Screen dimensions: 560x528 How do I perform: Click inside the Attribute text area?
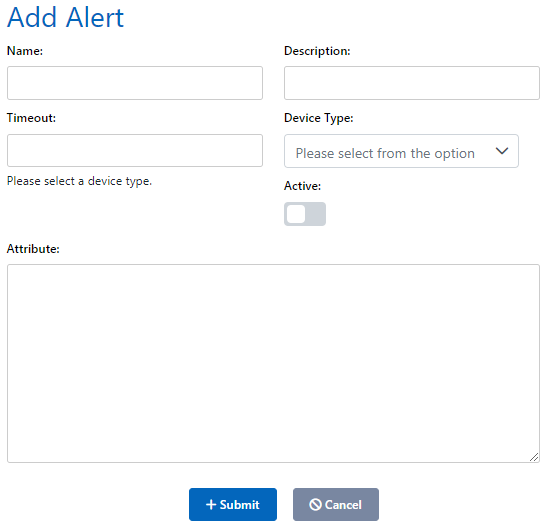(x=273, y=363)
